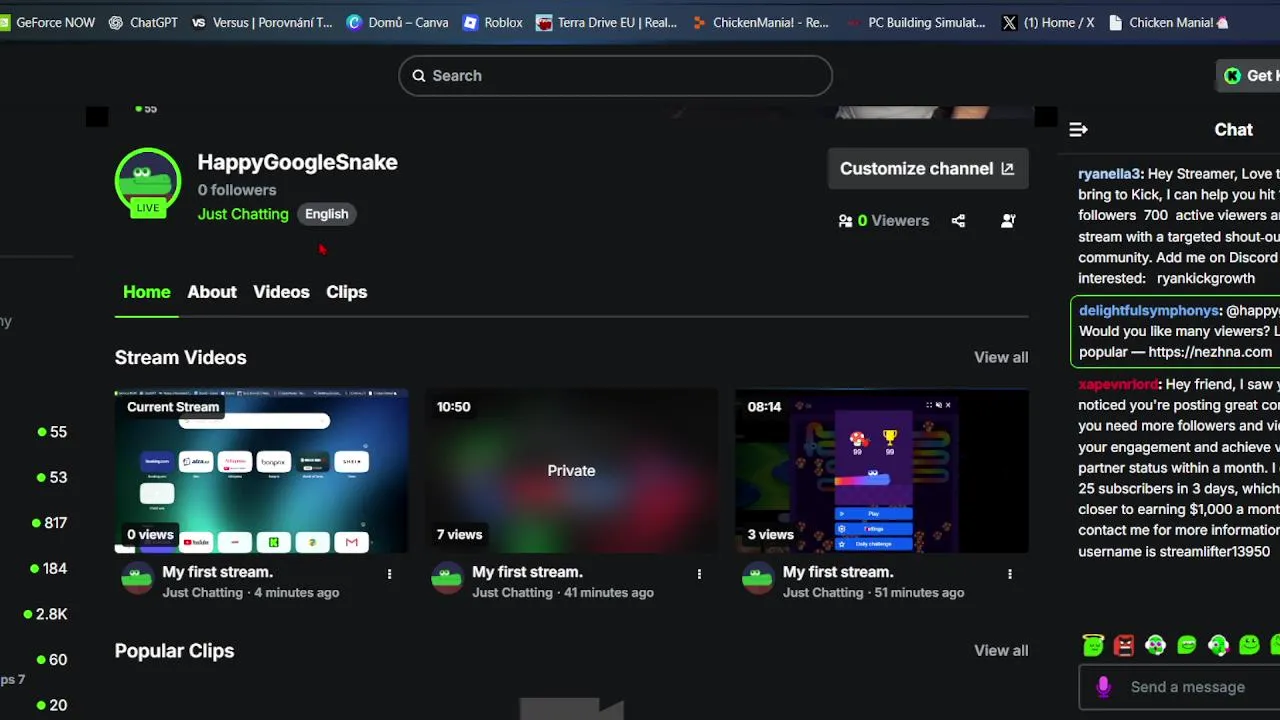Open the Current Stream video thumbnail
The height and width of the screenshot is (720, 1280).
[262, 471]
